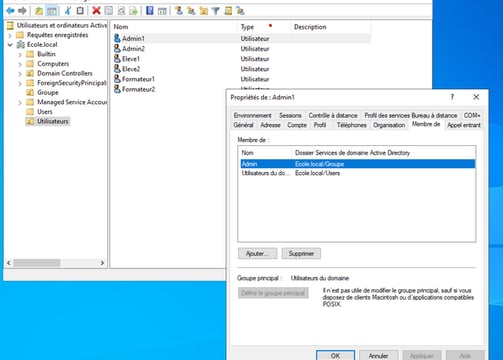Confirm the dialog with OK
The width and height of the screenshot is (503, 360).
point(335,355)
